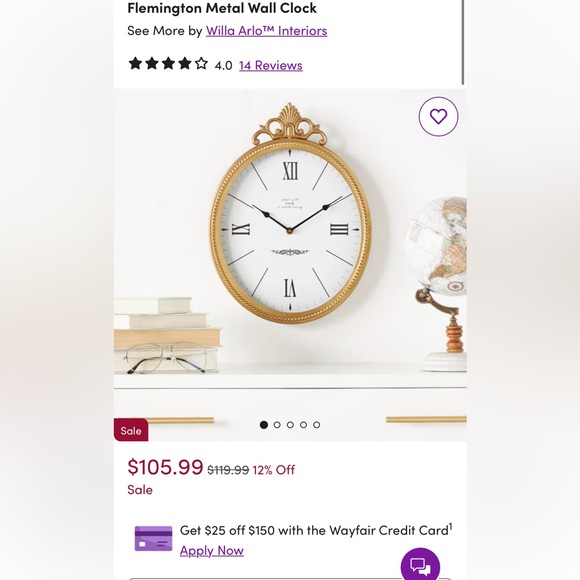Click the 12% Off discount label
The height and width of the screenshot is (580, 580).
point(274,470)
